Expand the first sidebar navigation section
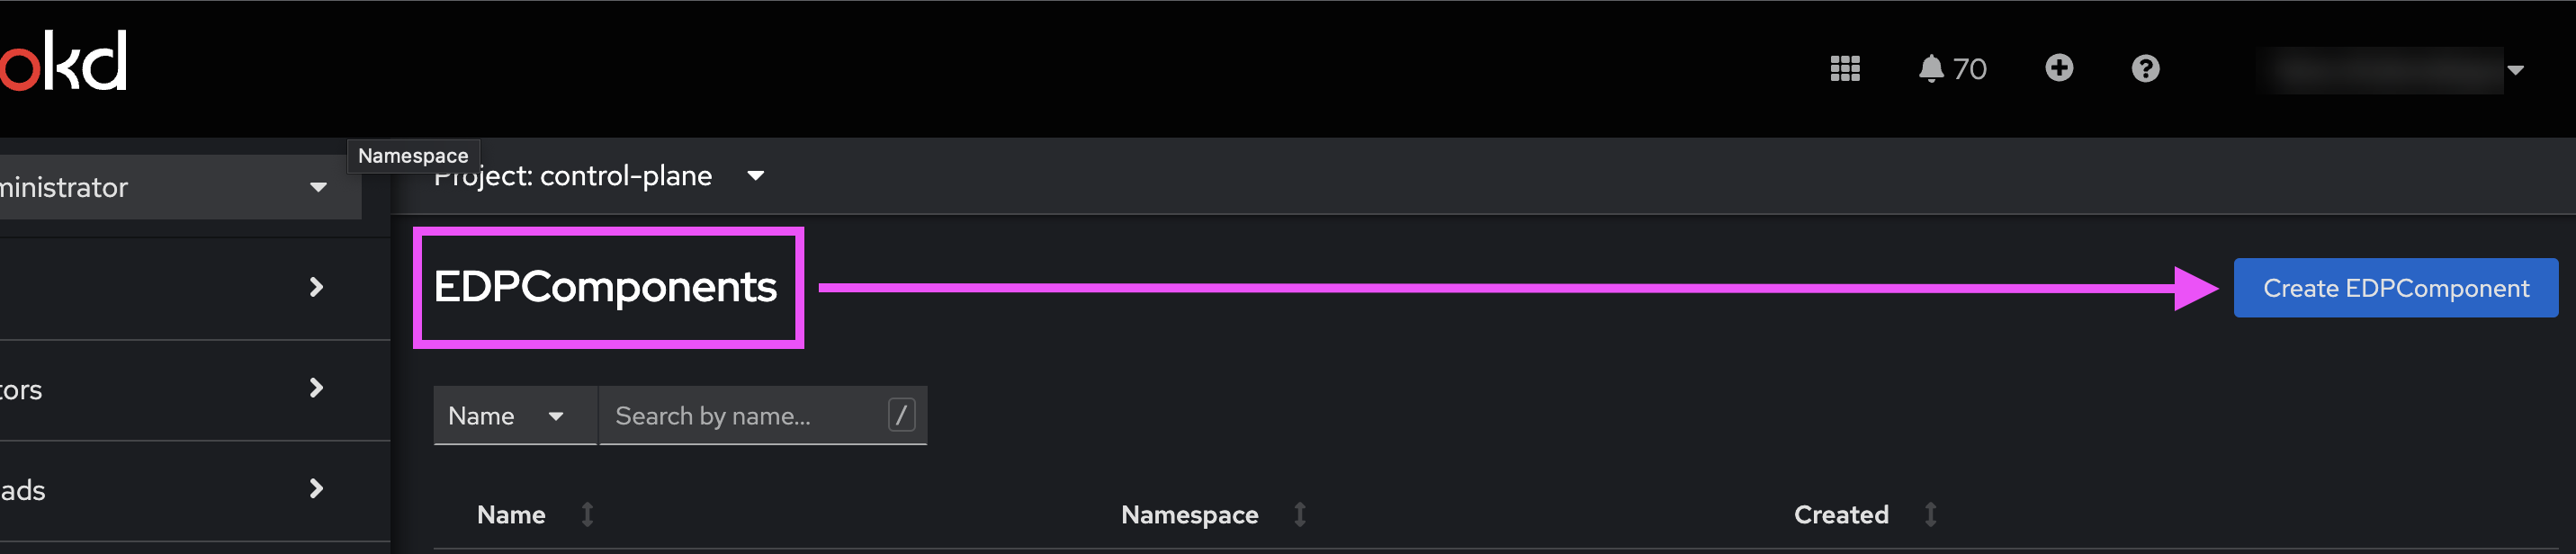The width and height of the screenshot is (2576, 554). 195,288
